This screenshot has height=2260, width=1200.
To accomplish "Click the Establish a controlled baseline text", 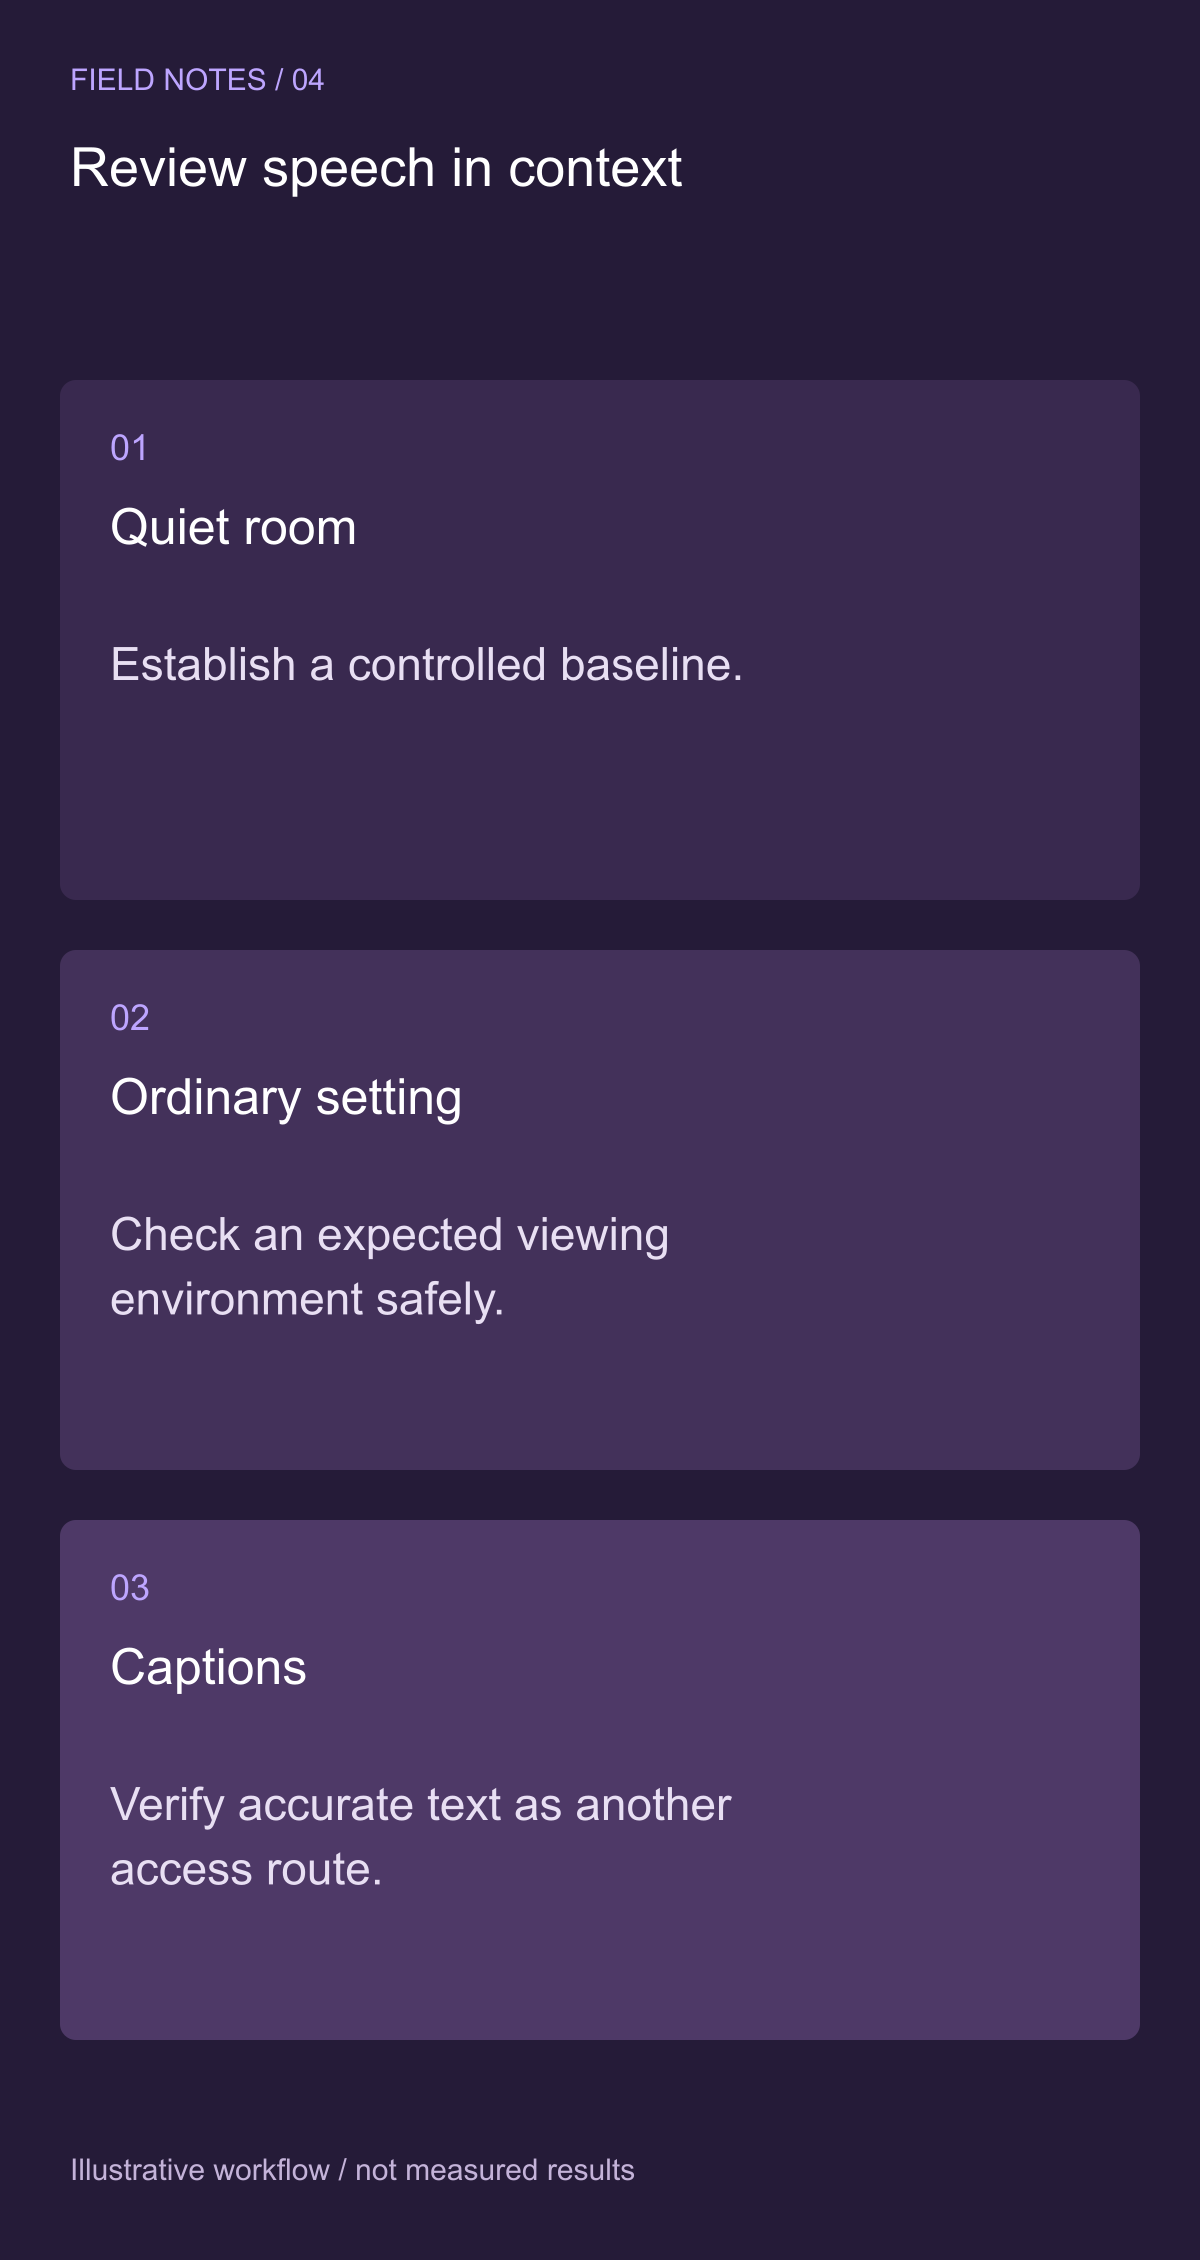I will 427,665.
